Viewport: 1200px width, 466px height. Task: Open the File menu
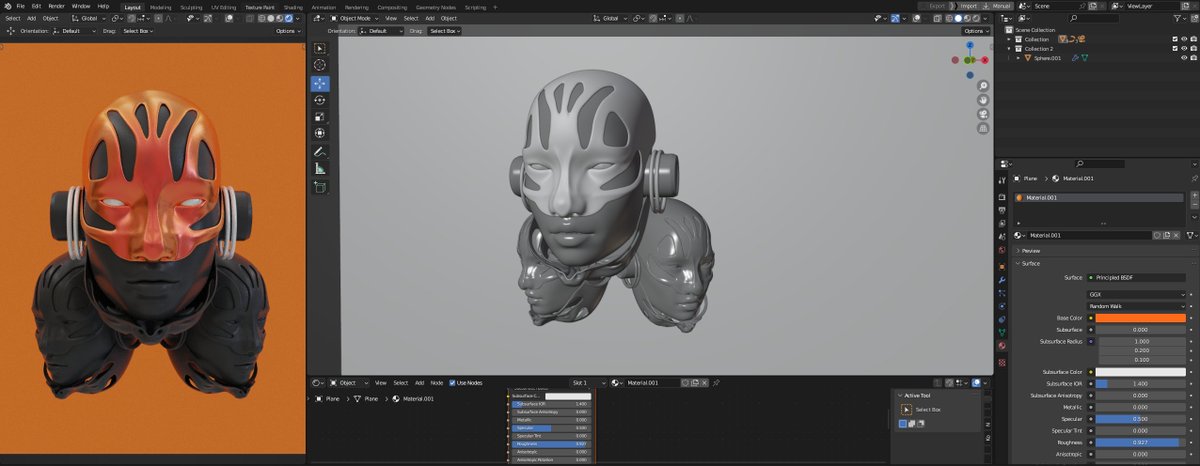click(20, 6)
